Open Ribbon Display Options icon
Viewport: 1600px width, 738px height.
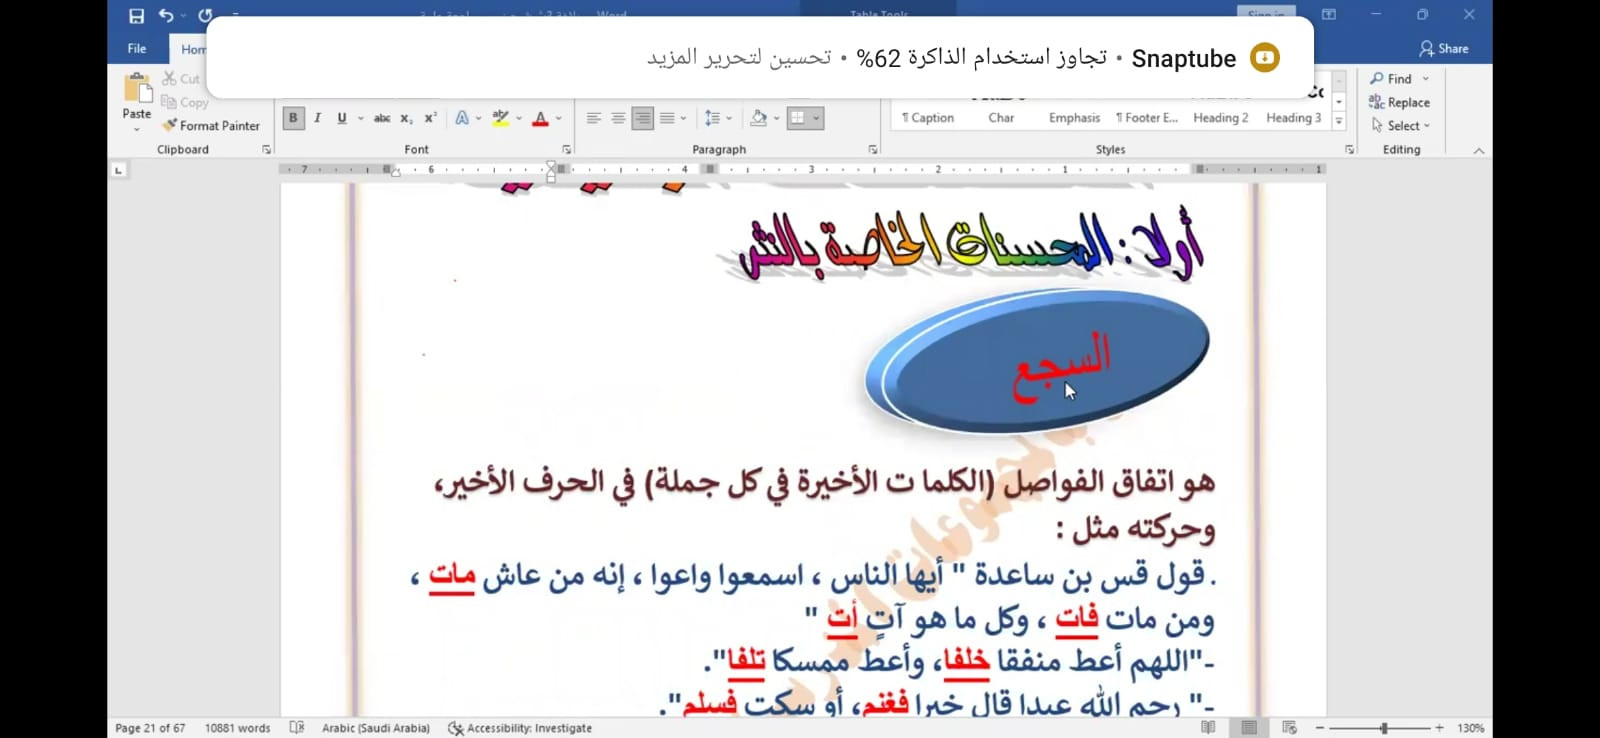1329,14
